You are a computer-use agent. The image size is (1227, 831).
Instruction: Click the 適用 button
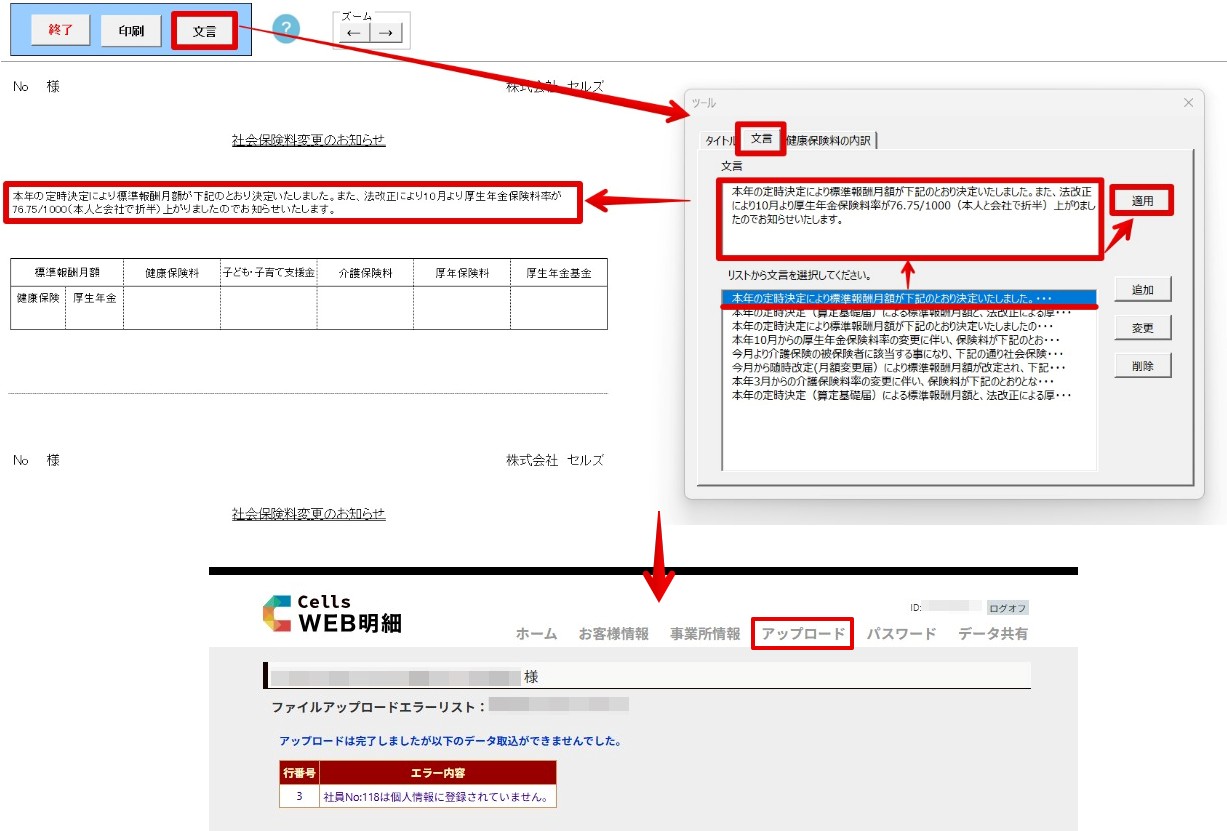point(1142,200)
